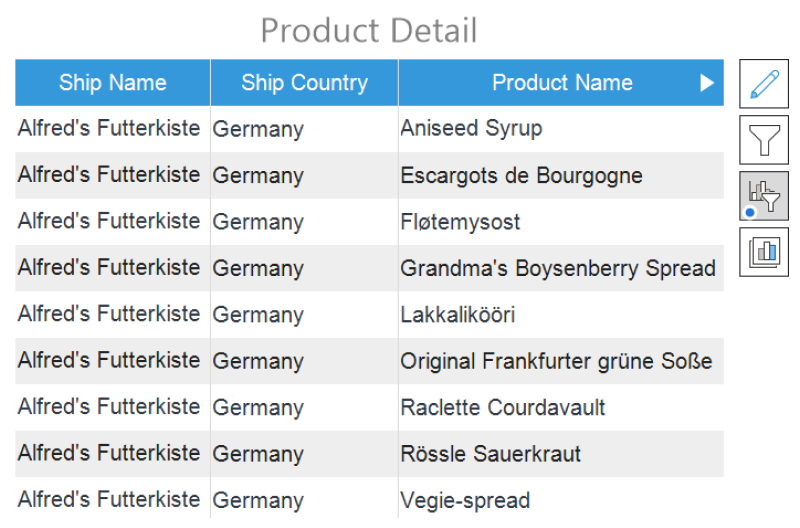Viewport: 800px width, 528px height.
Task: Select Alfred's Futterkiste in the first row
Action: [109, 129]
